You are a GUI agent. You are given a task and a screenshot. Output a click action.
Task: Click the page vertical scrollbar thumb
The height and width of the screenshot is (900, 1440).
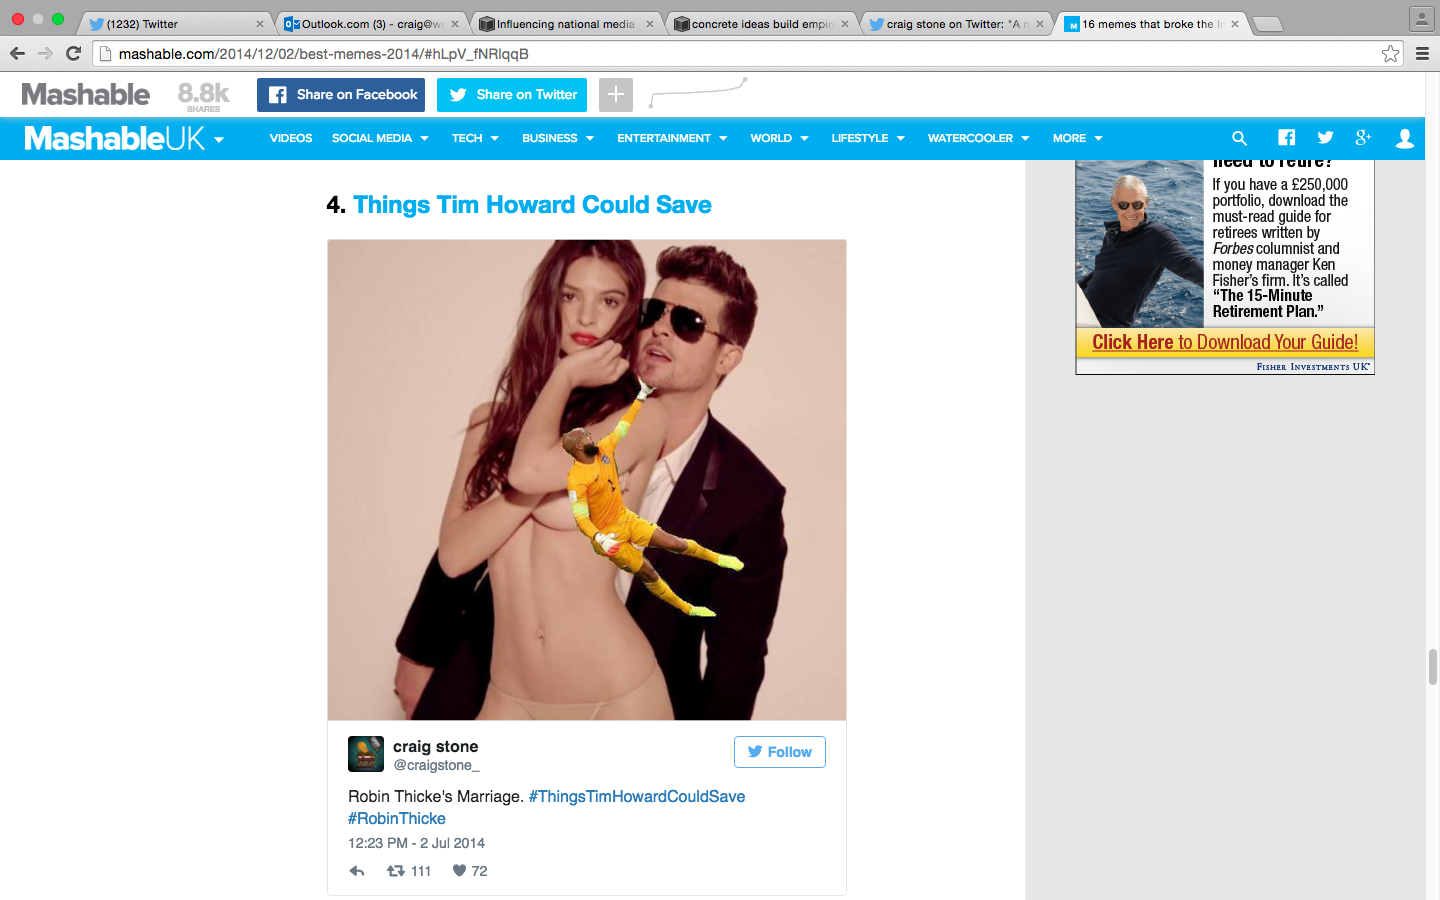pos(1432,666)
